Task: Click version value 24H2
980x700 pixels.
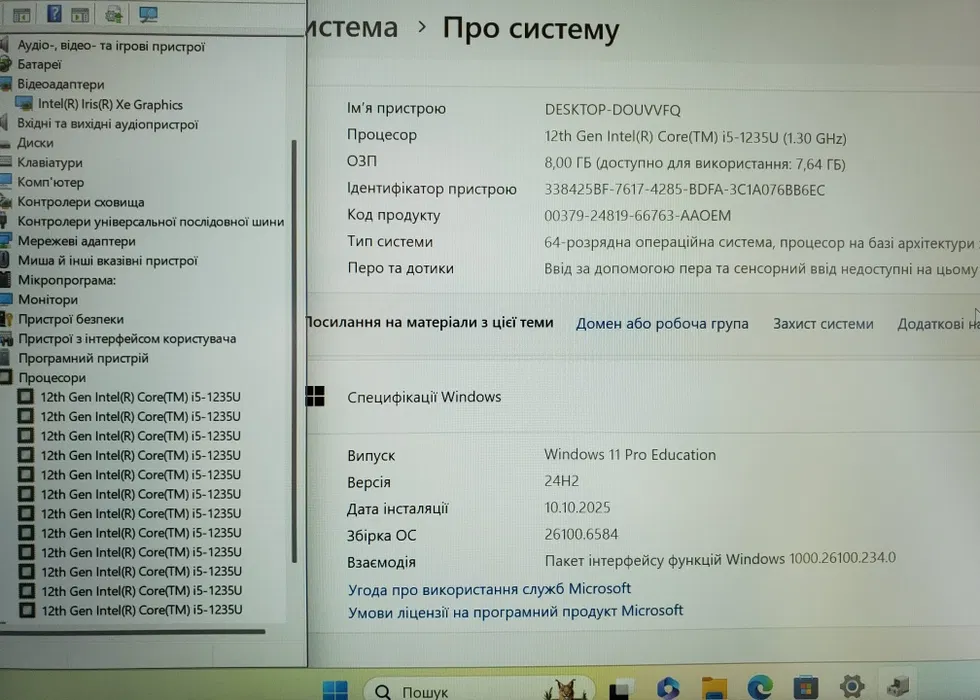Action: pyautogui.click(x=561, y=481)
